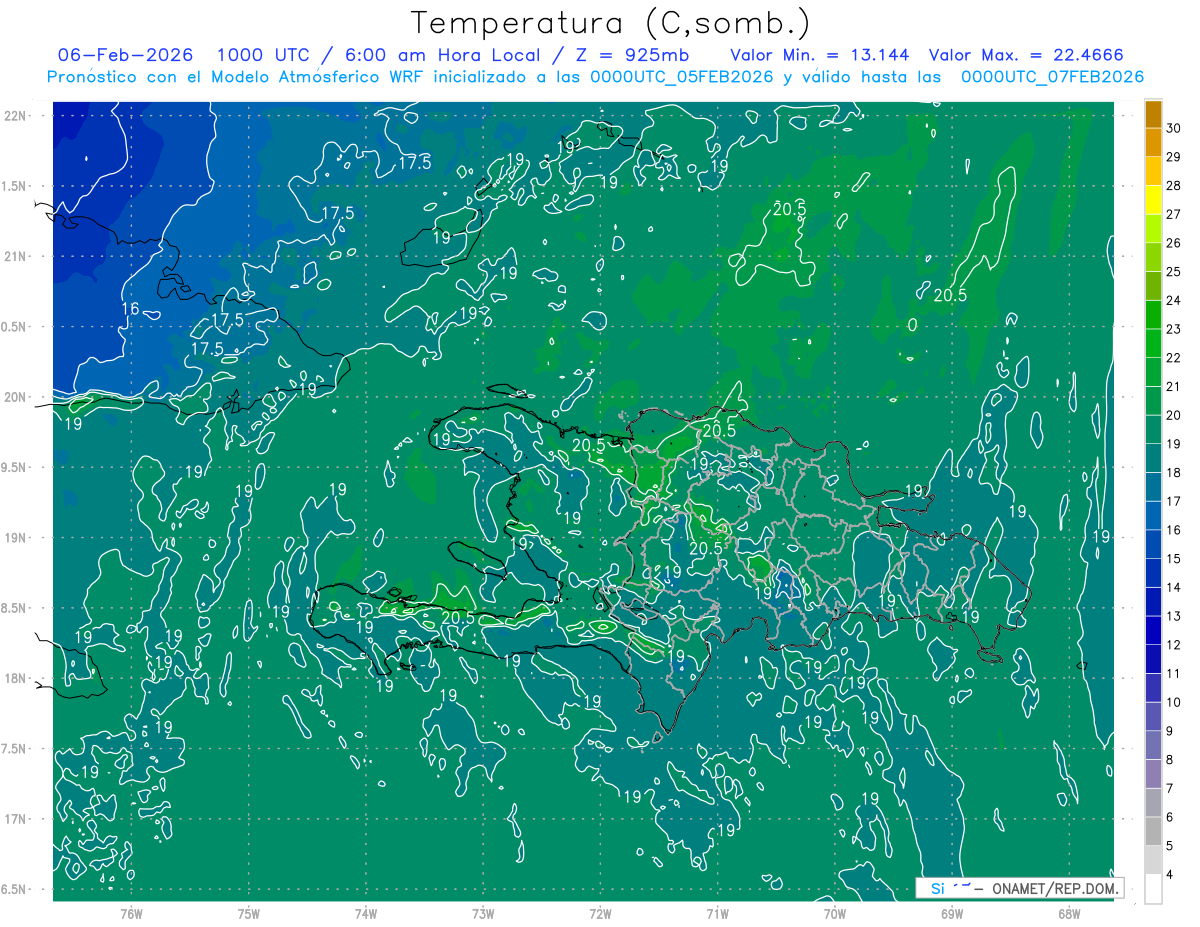Screen dimensions: 1200x927
Task: Click the "70W" longitude axis label
Action: tap(835, 914)
